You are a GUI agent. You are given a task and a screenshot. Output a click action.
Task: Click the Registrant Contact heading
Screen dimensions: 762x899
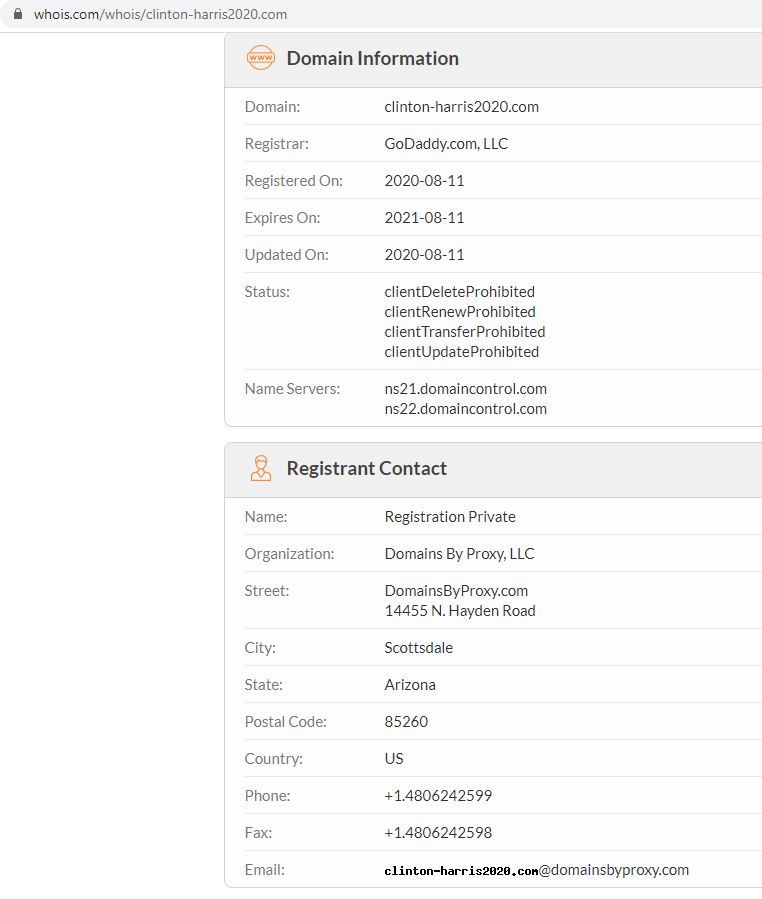pyautogui.click(x=366, y=468)
